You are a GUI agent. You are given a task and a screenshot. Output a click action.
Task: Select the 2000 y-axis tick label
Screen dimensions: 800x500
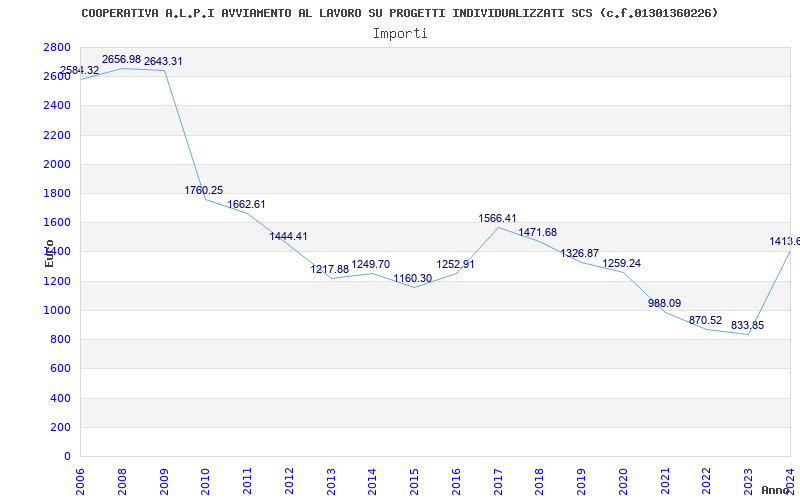58,164
